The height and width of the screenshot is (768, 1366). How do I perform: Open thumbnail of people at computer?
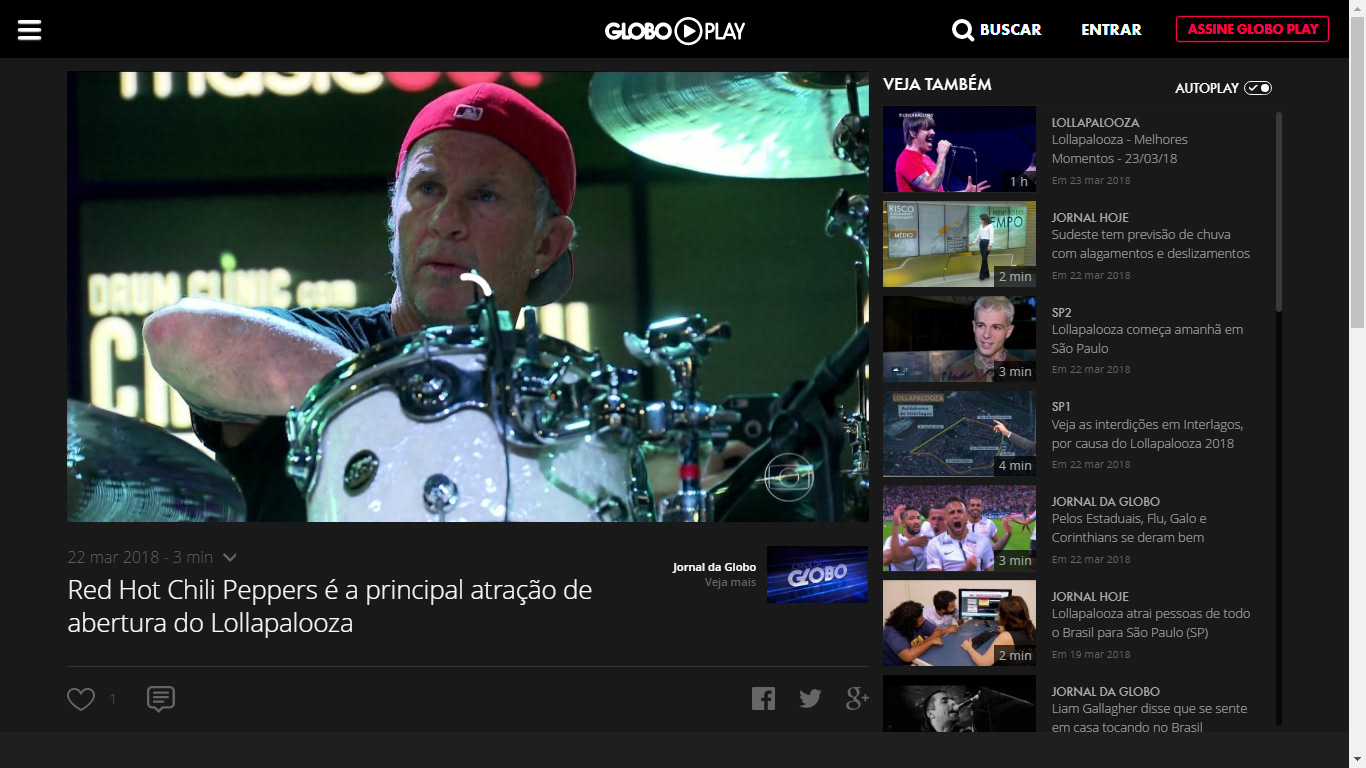click(959, 623)
